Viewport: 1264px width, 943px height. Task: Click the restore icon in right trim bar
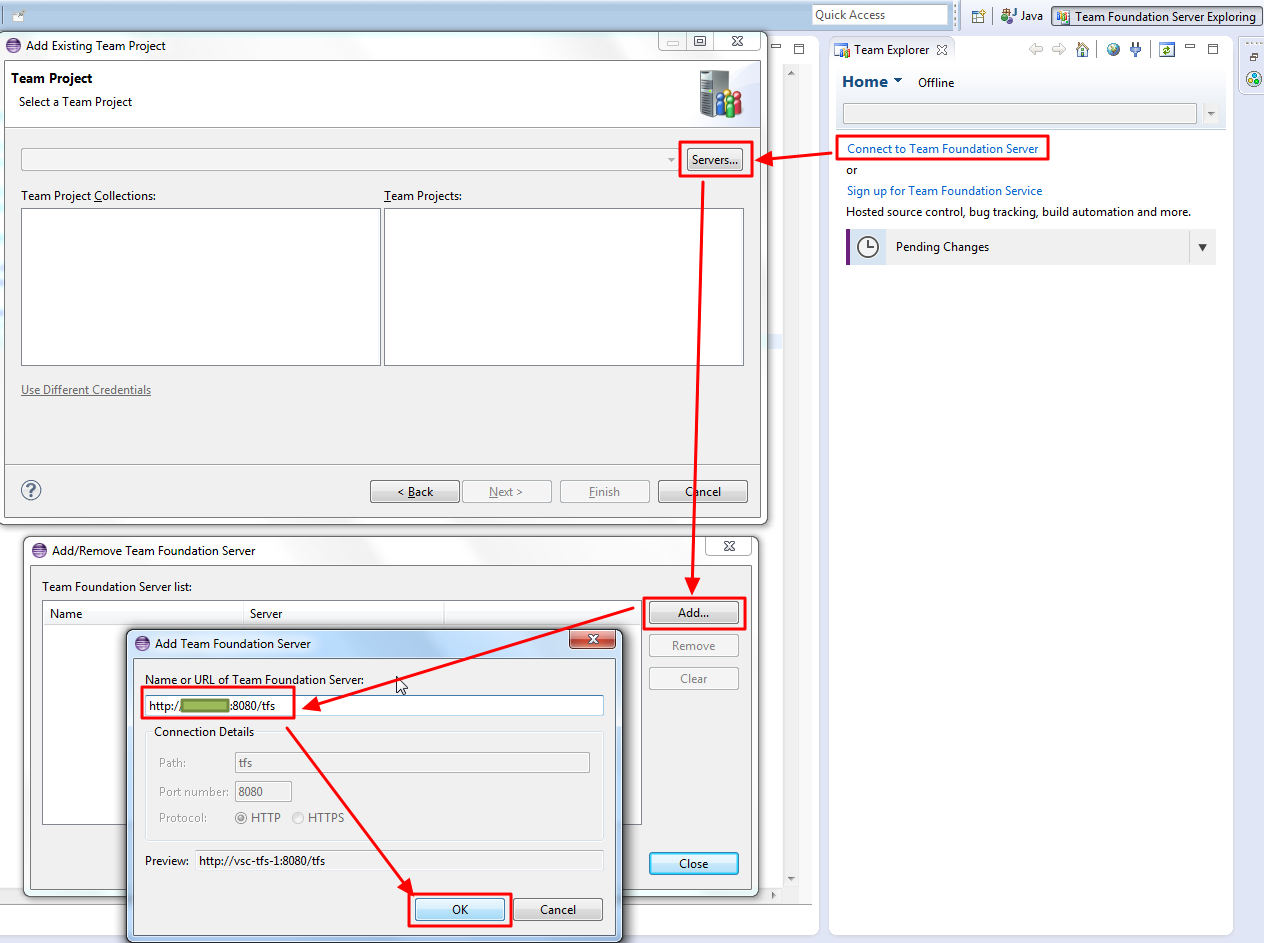tap(1254, 58)
